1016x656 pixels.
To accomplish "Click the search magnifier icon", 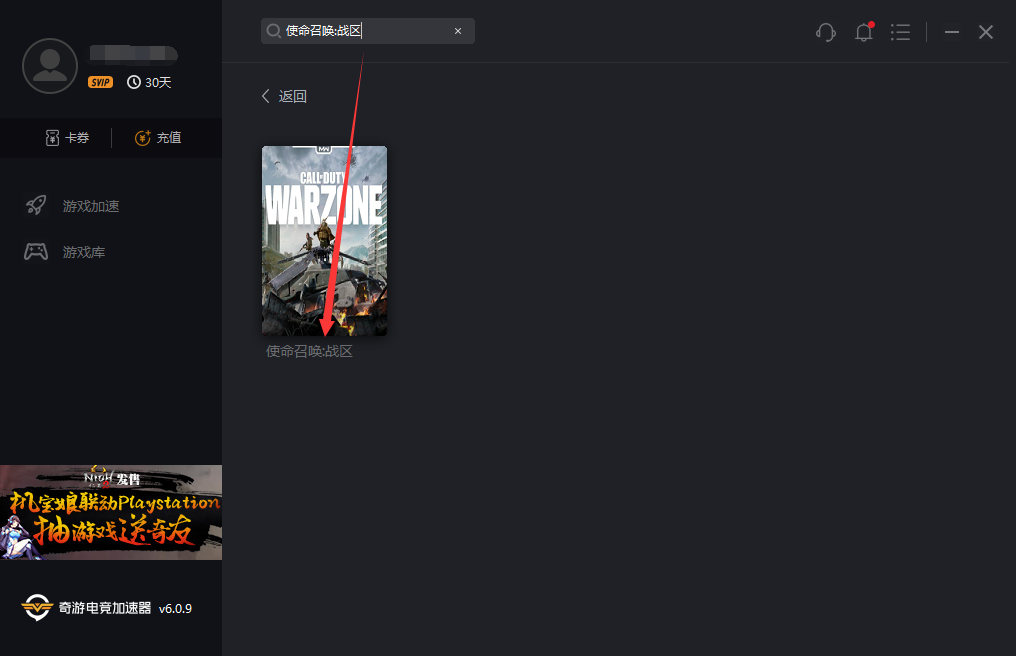I will [273, 31].
